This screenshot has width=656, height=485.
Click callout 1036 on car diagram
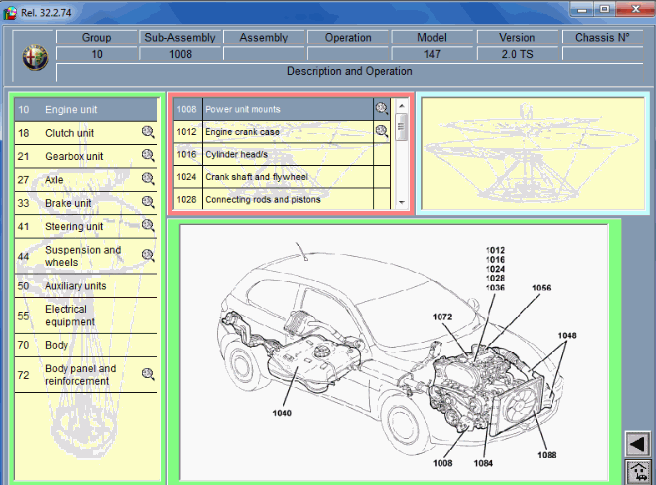click(495, 287)
